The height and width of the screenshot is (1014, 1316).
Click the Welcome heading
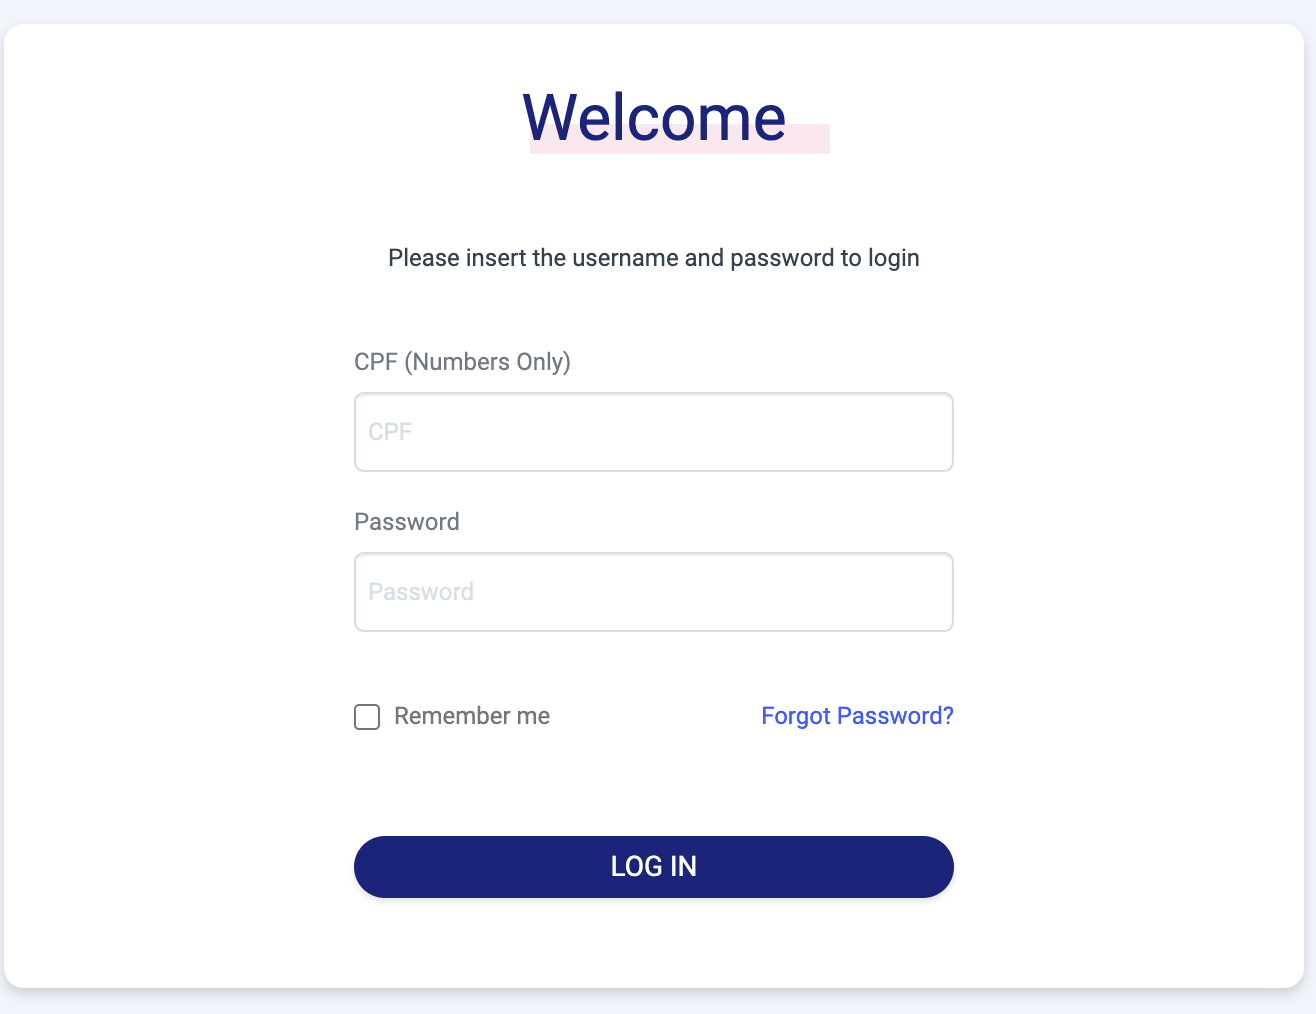click(654, 117)
